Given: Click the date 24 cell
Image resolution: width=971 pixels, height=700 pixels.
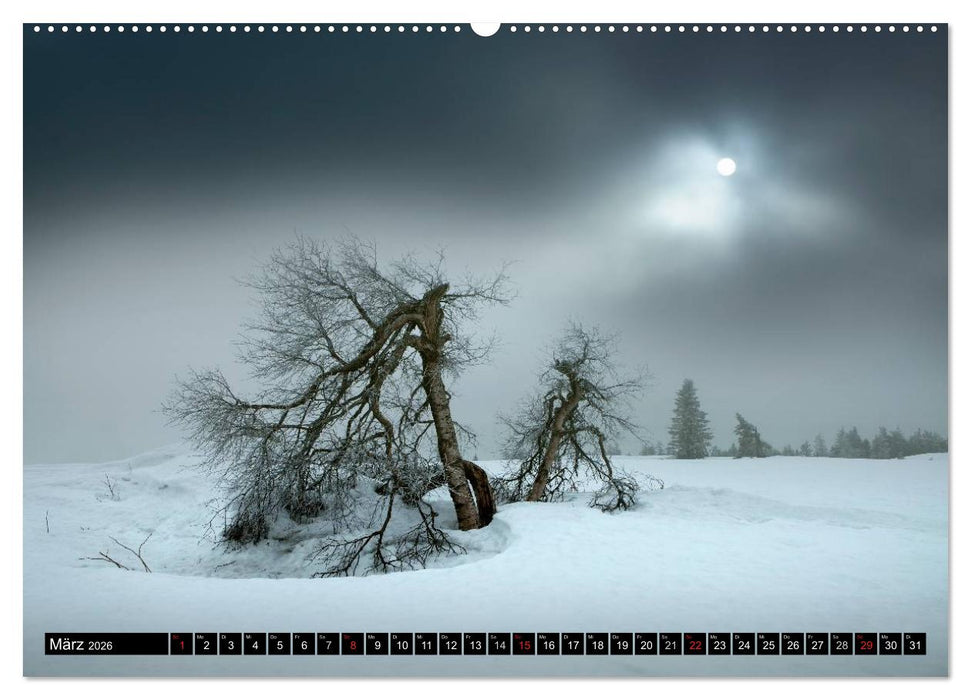Looking at the screenshot, I should tap(743, 646).
